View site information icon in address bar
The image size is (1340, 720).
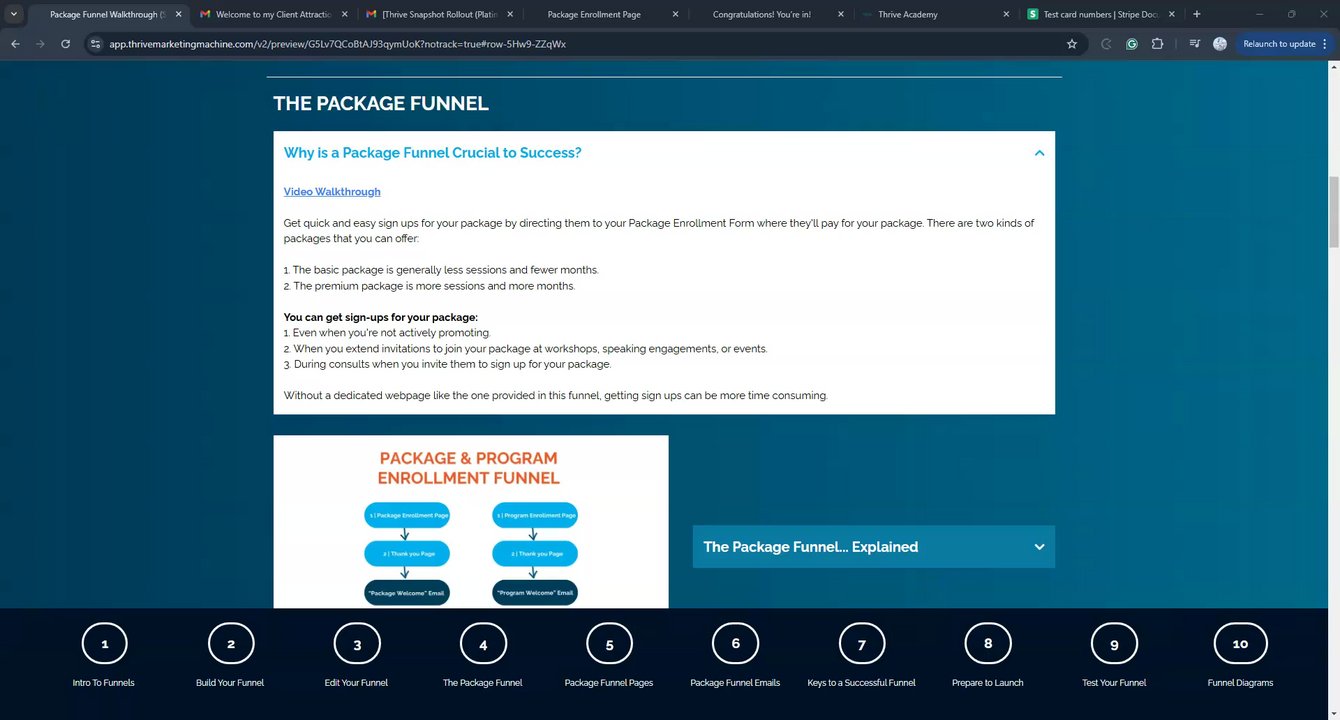(x=95, y=44)
